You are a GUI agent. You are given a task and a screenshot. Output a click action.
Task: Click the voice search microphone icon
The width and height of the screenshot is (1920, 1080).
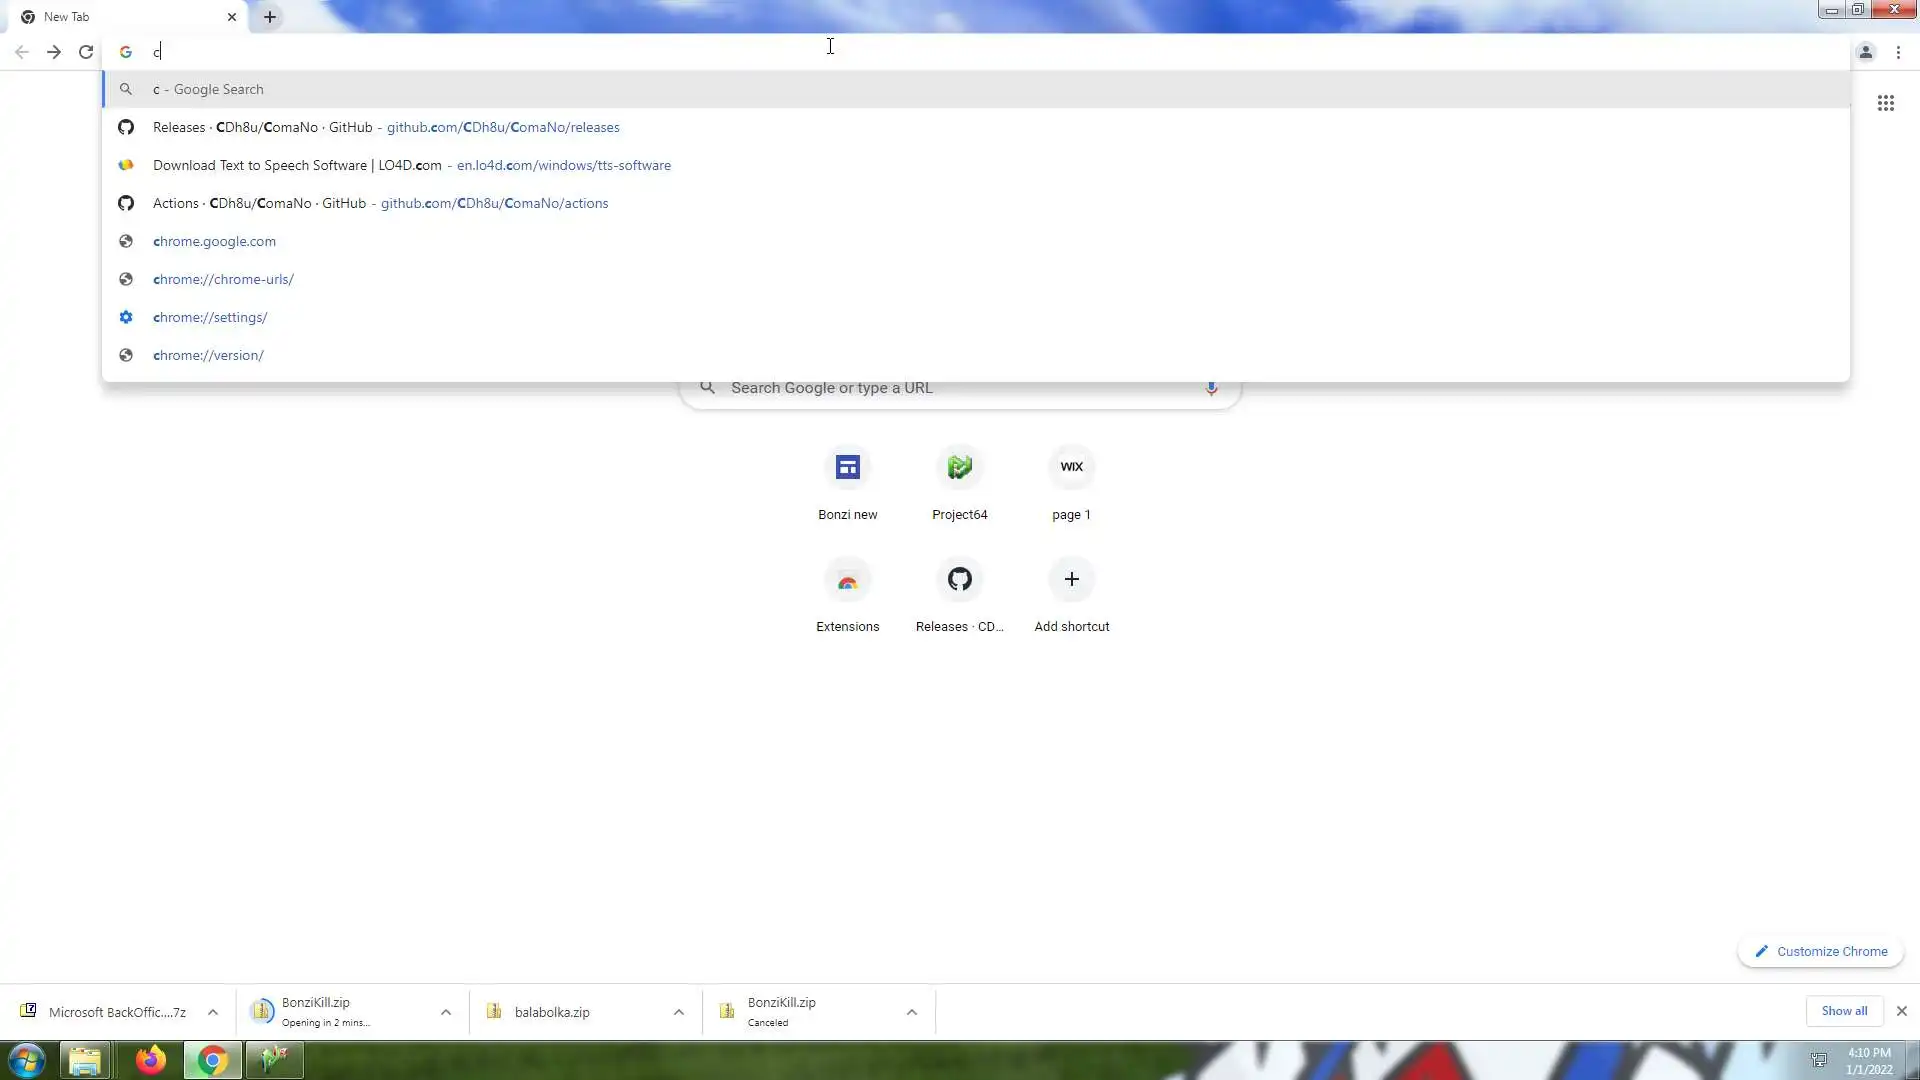pyautogui.click(x=1210, y=388)
